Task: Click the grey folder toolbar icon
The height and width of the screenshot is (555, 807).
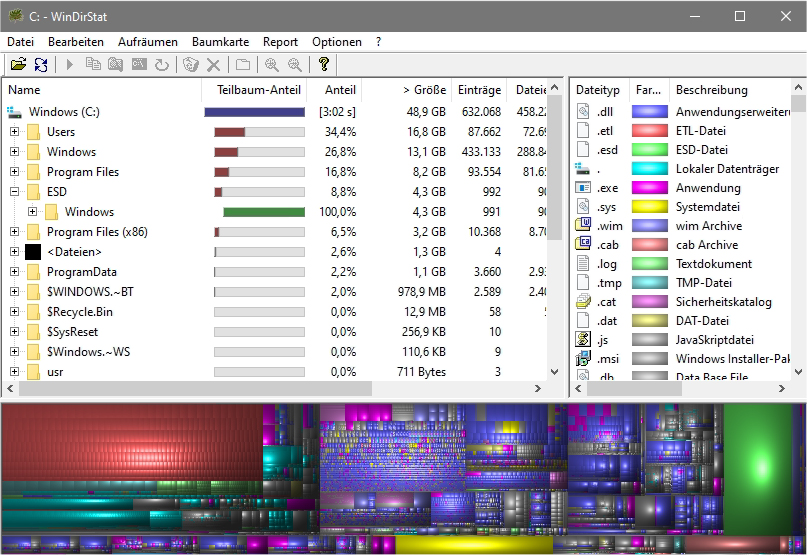Action: (243, 64)
